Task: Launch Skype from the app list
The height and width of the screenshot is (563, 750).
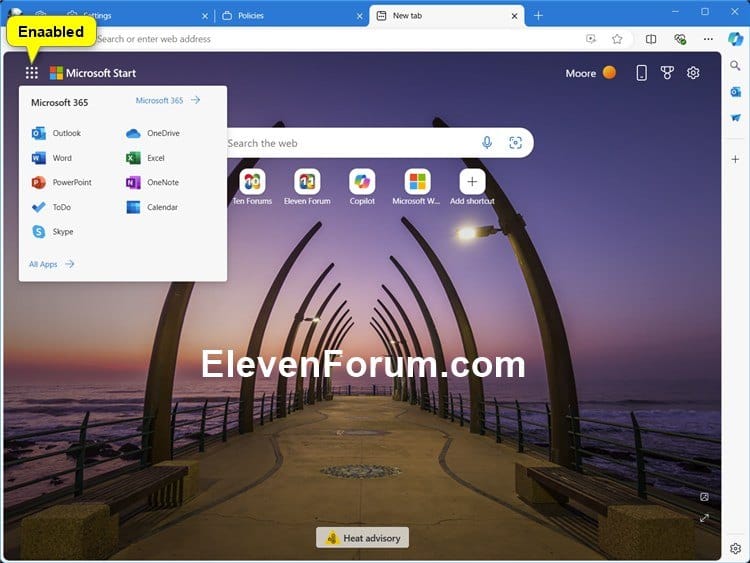Action: click(52, 232)
